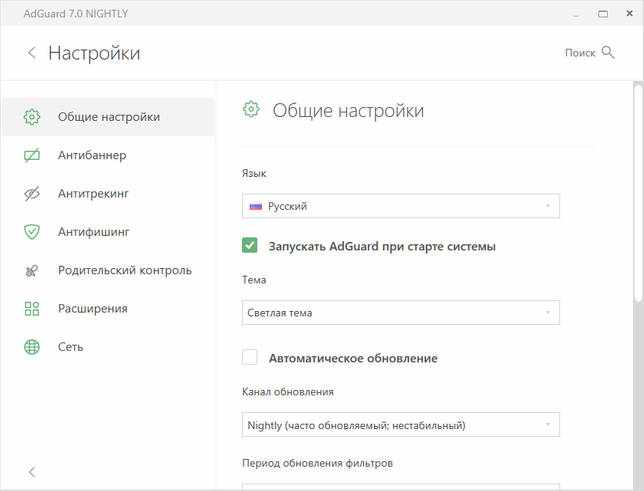The width and height of the screenshot is (644, 491).
Task: Open the Канал обновления Nightly dropdown
Action: [x=400, y=424]
